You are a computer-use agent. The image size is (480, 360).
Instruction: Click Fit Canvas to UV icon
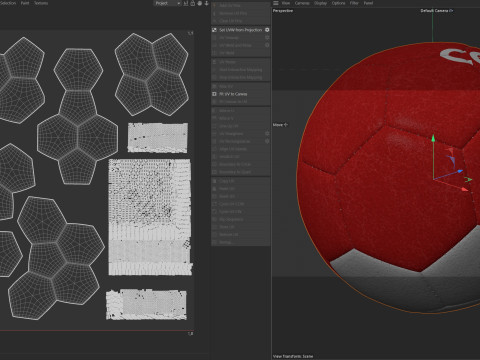click(214, 102)
